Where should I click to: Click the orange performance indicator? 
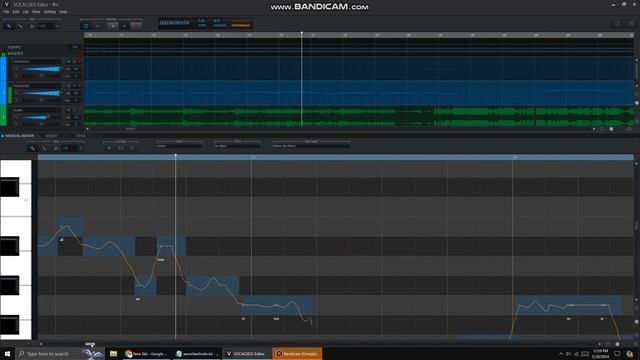coord(241,25)
